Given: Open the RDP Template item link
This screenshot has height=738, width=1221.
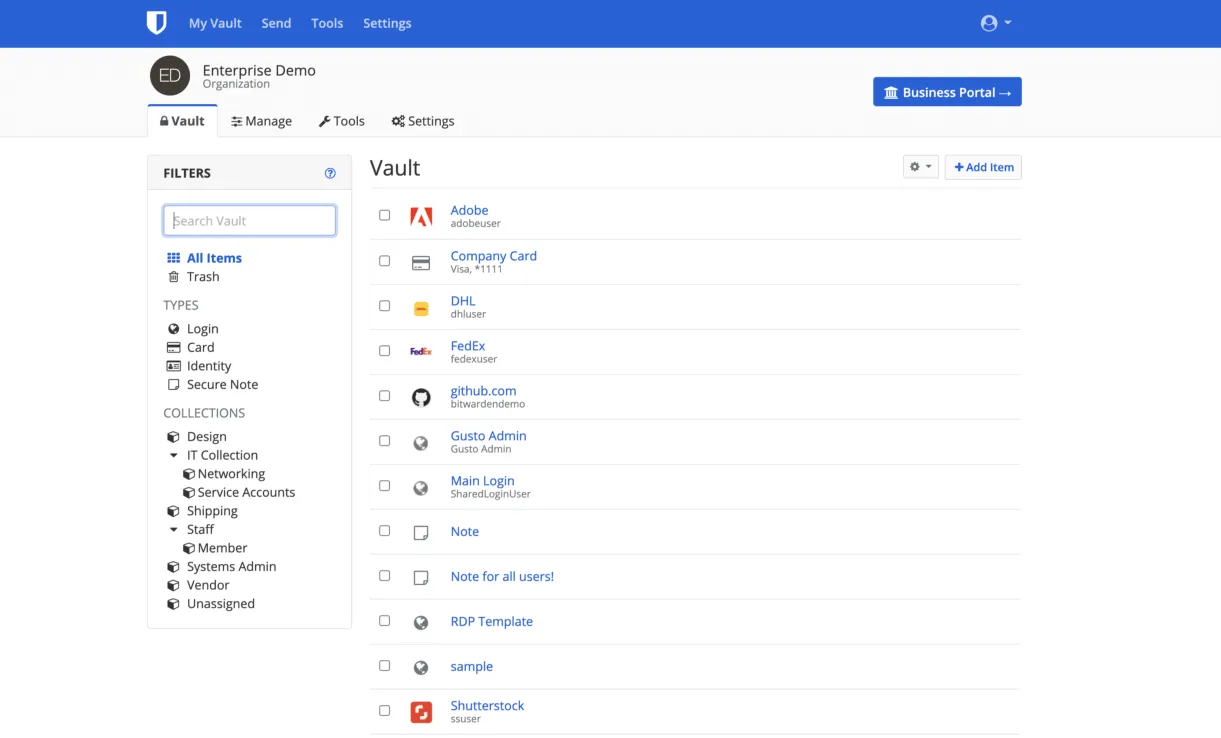Looking at the screenshot, I should coord(491,622).
